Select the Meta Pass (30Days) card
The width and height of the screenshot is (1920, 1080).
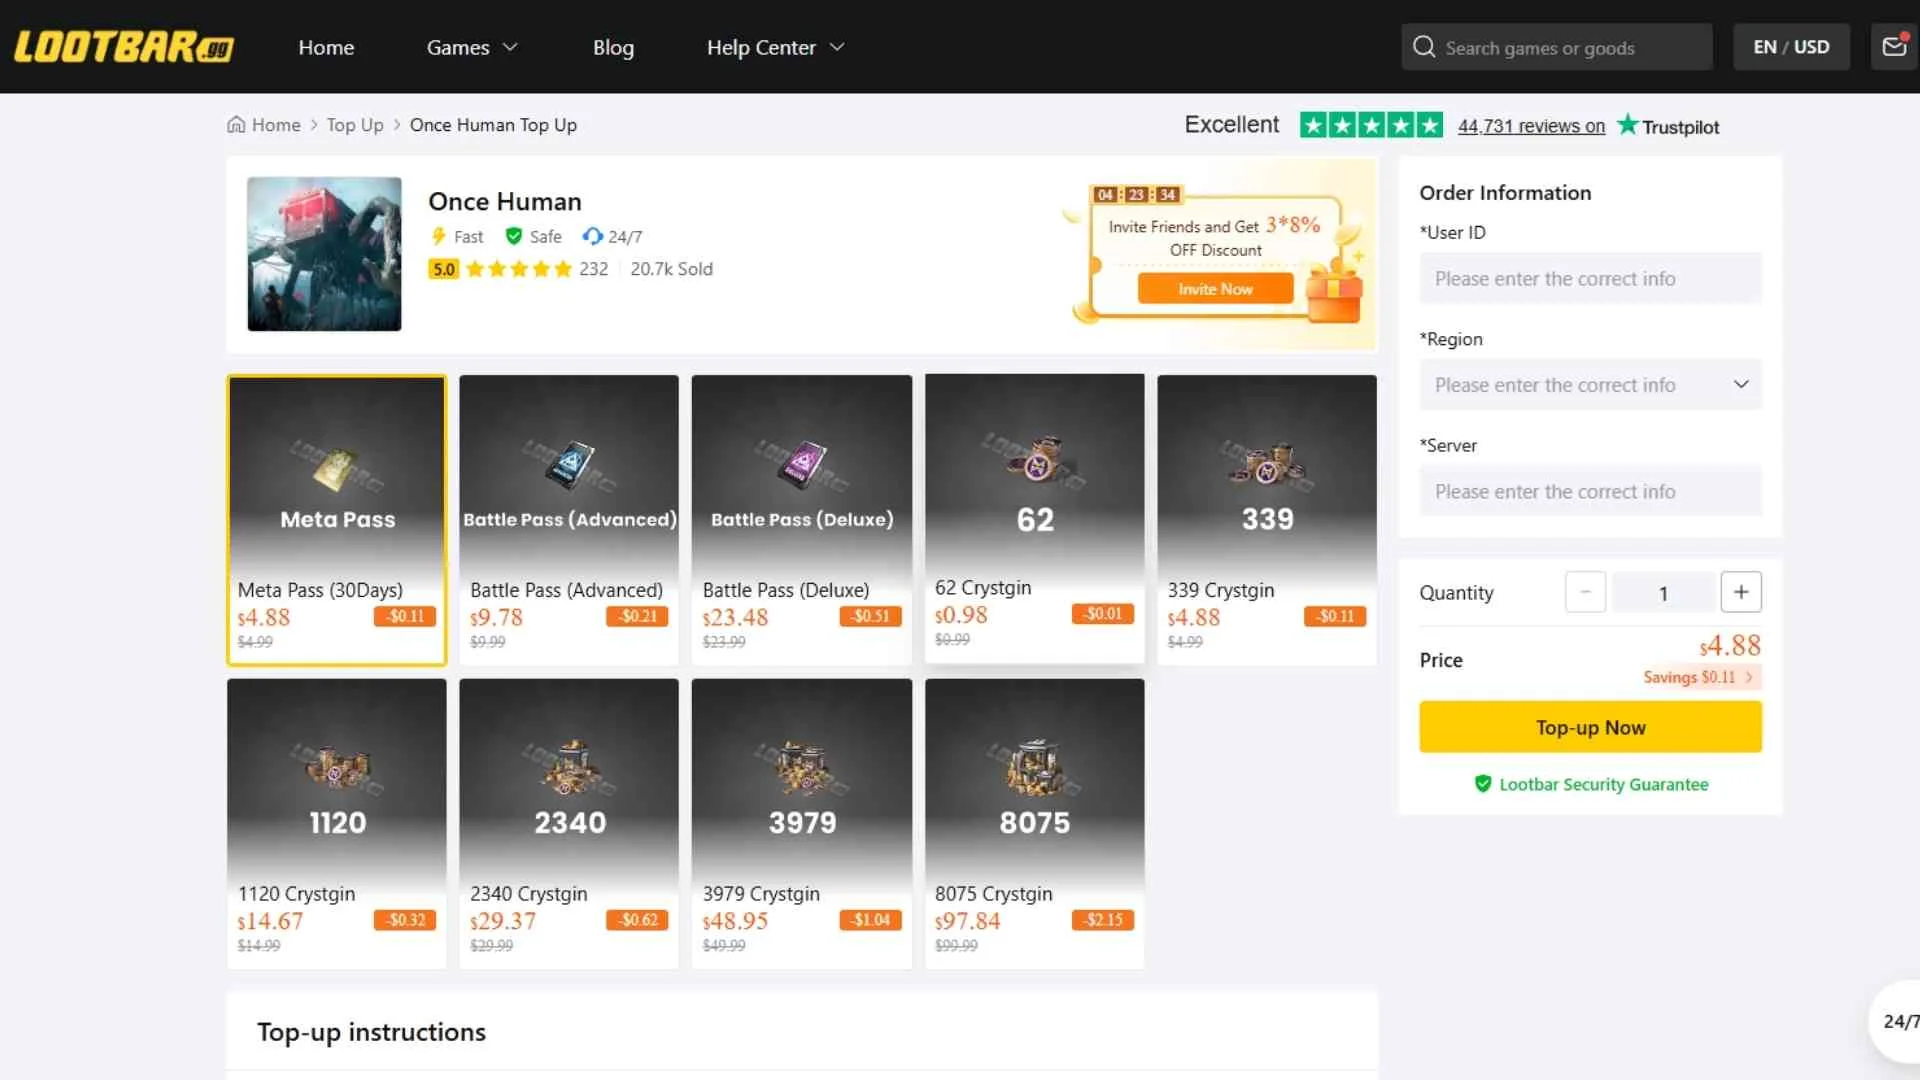click(x=337, y=520)
